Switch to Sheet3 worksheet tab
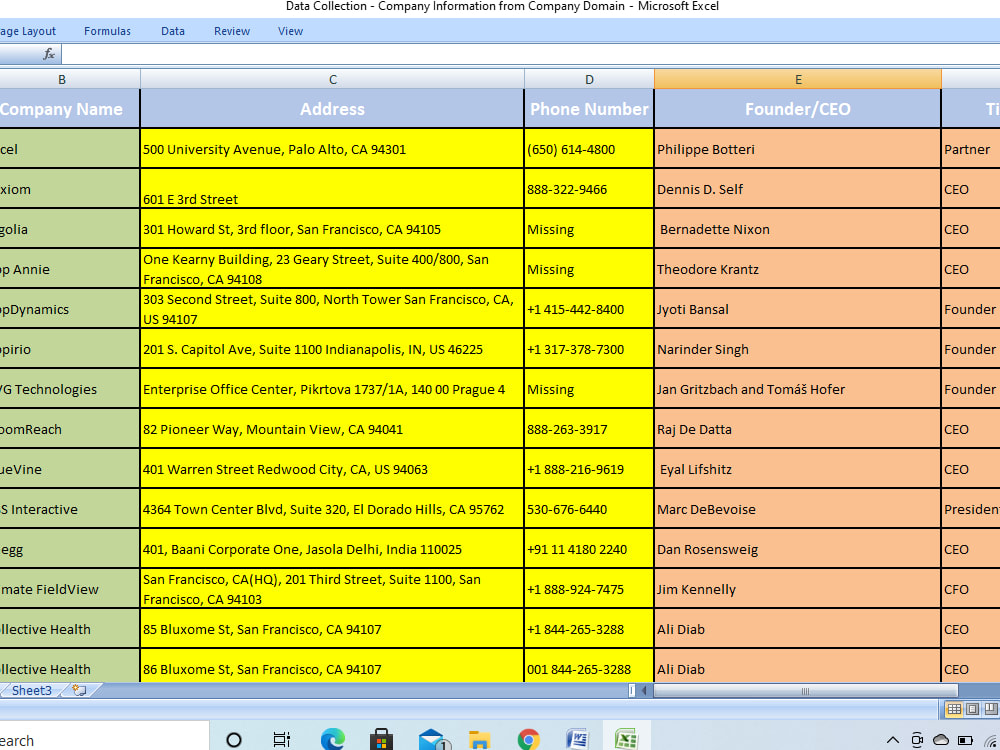 pos(31,690)
